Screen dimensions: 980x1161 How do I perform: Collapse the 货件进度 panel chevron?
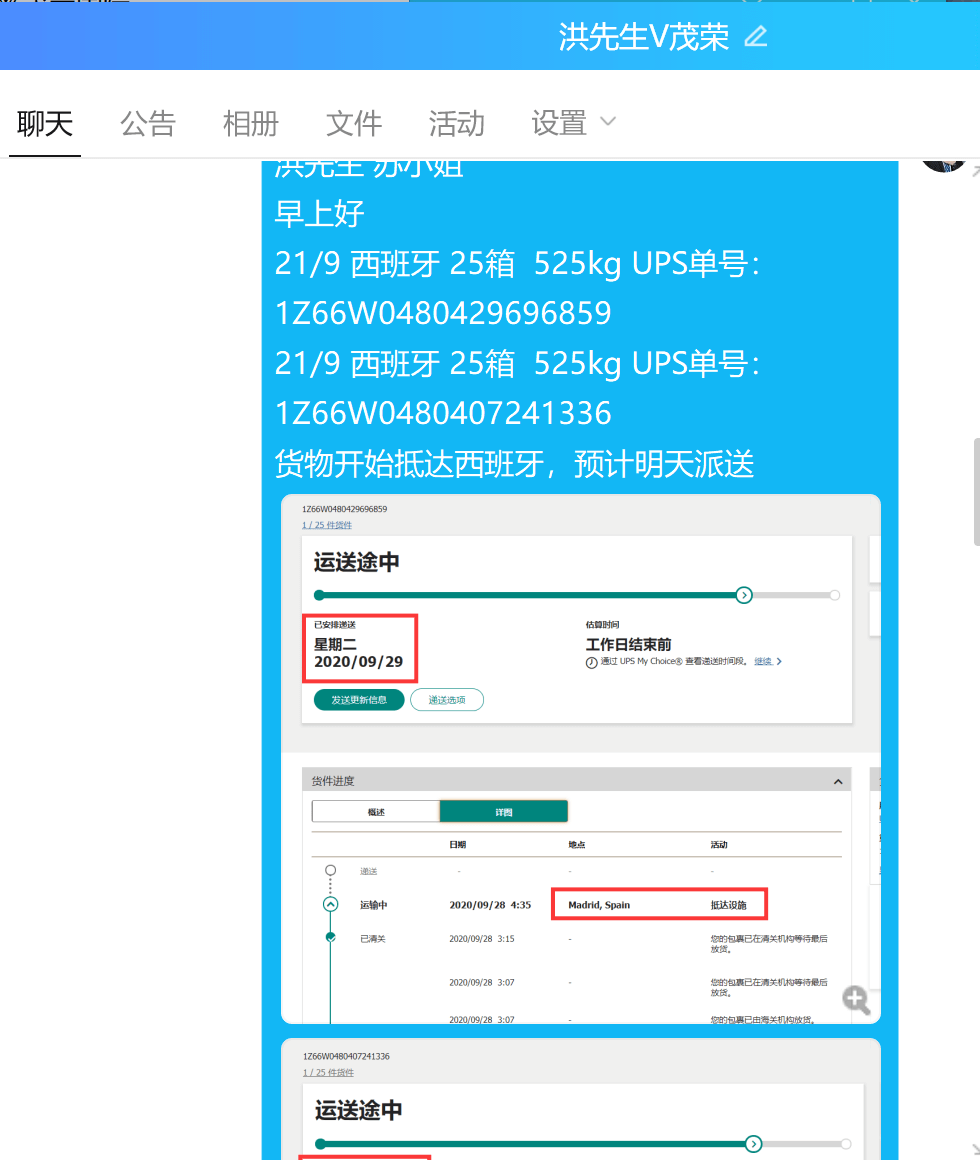click(838, 781)
